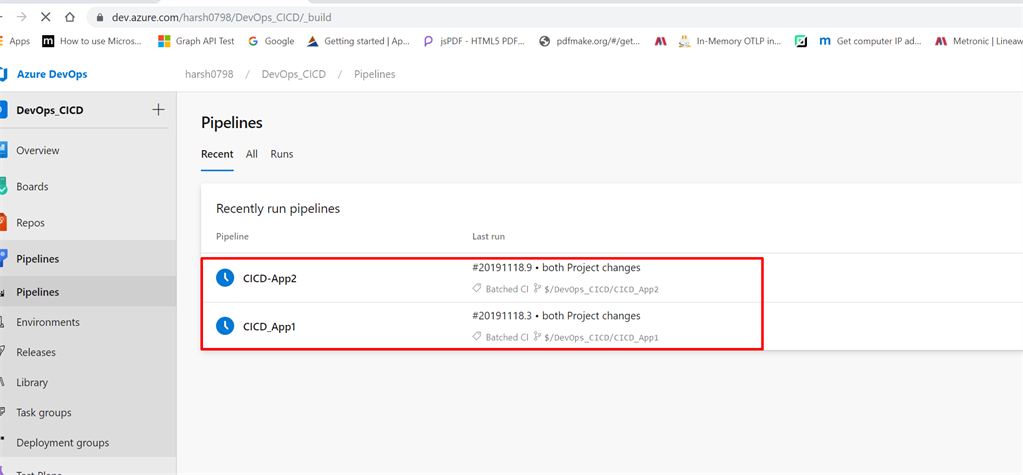Click the plus icon beside DevOps_CICD
This screenshot has height=475, width=1023.
(158, 110)
